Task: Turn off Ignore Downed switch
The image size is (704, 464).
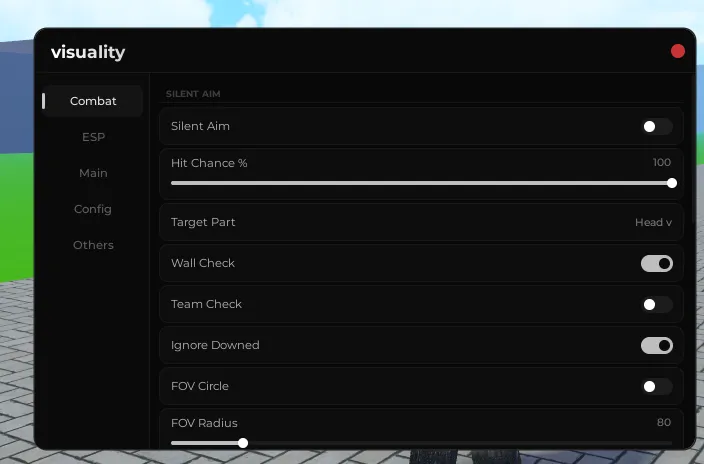Action: pyautogui.click(x=656, y=345)
